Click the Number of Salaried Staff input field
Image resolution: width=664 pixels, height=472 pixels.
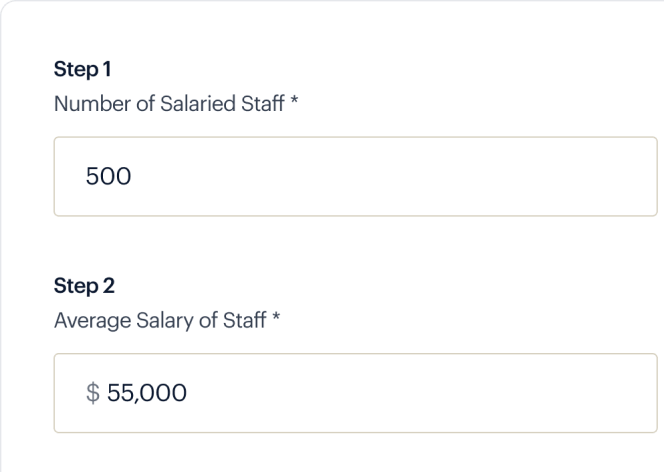coord(355,176)
